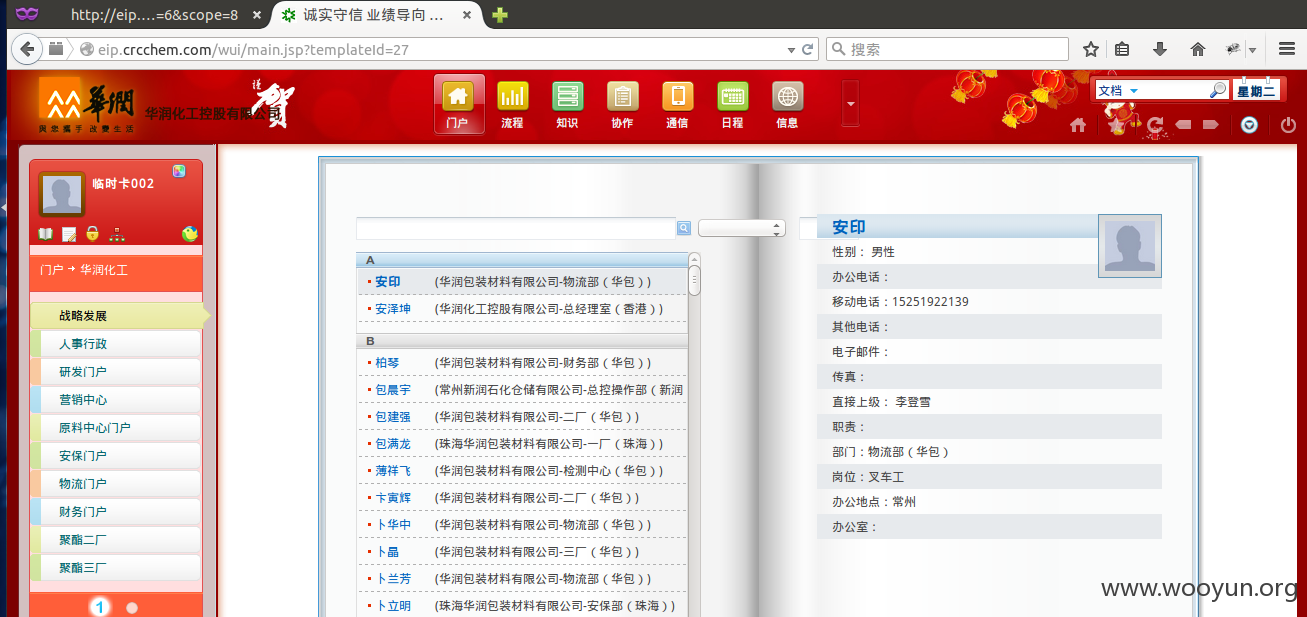The width and height of the screenshot is (1307, 617).
Task: Open the 通信 communication module
Action: tap(677, 104)
